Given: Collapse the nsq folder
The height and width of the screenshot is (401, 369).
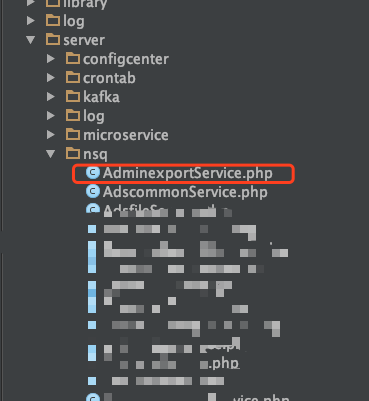Looking at the screenshot, I should point(51,154).
